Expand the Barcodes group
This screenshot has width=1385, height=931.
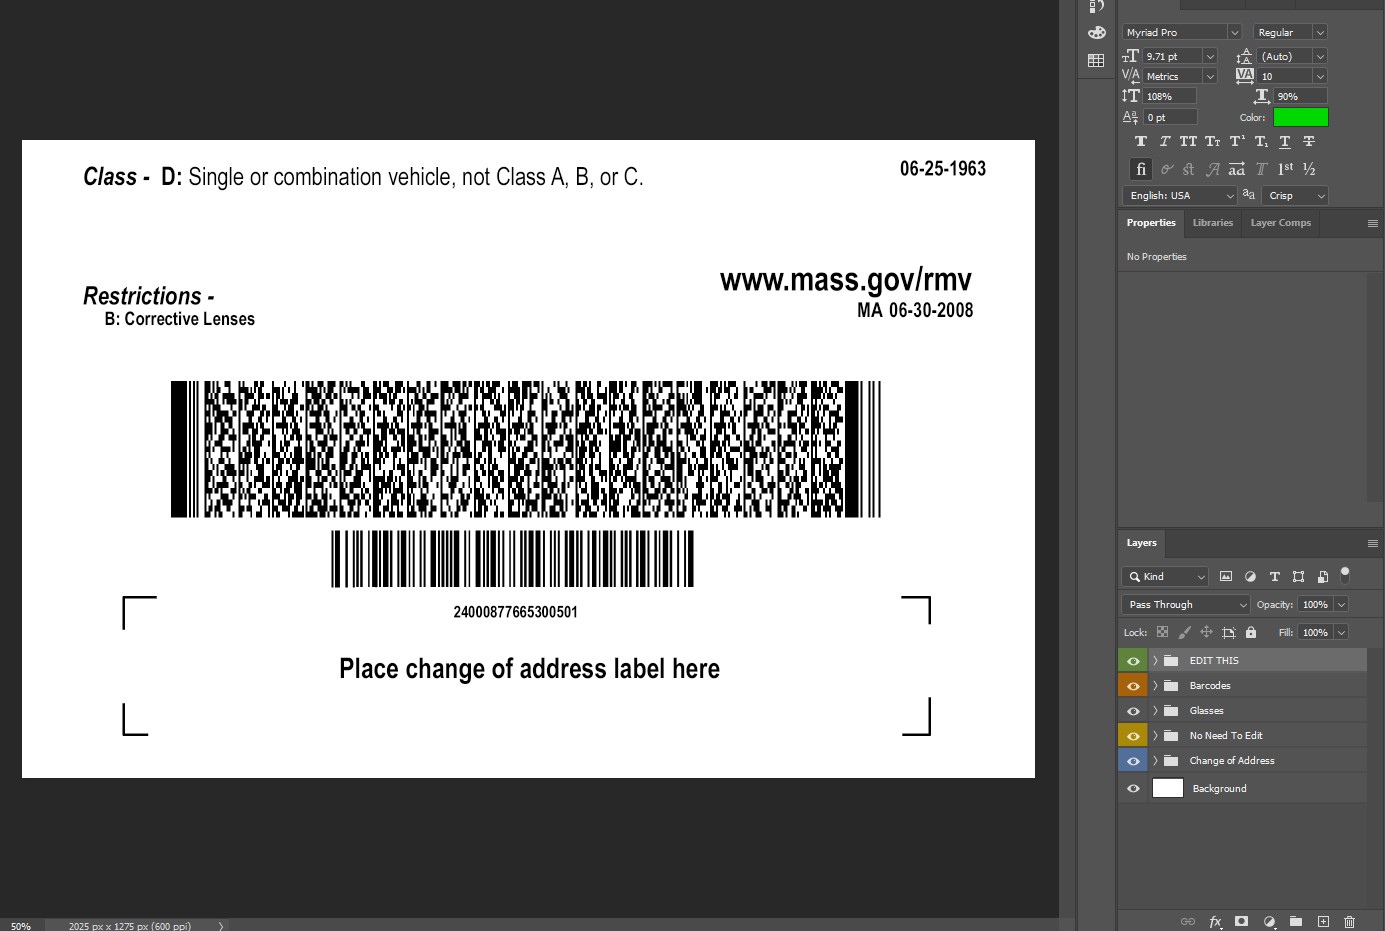point(1155,686)
